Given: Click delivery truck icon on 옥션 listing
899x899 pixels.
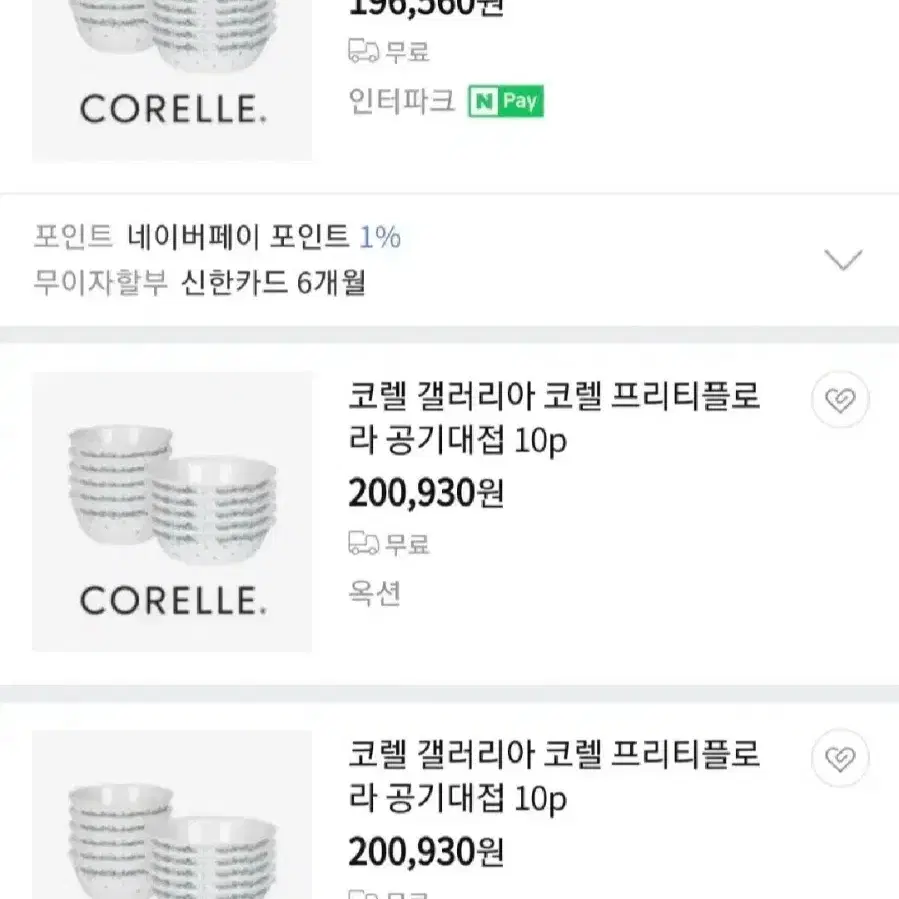Looking at the screenshot, I should pyautogui.click(x=363, y=543).
